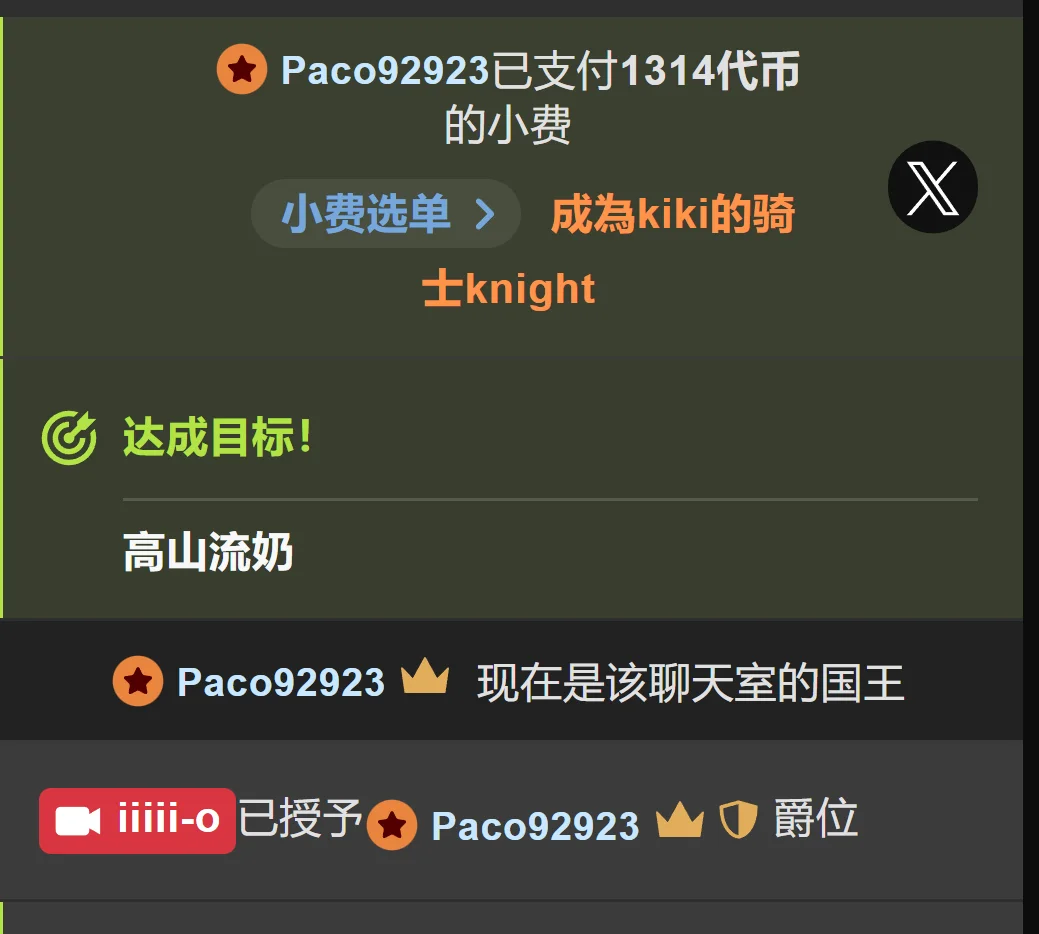Click the camera icon in the iiiii-o tag
Image resolution: width=1039 pixels, height=934 pixels.
pos(78,821)
